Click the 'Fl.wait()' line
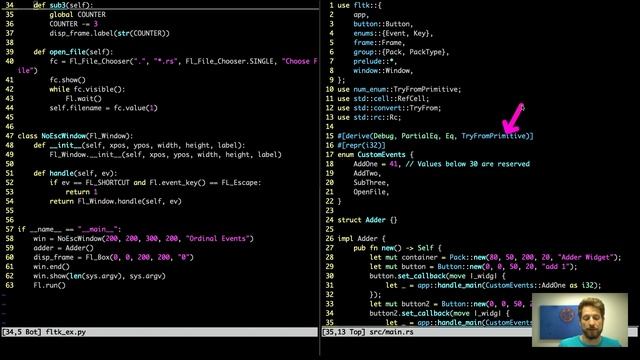The height and width of the screenshot is (360, 640). [83, 99]
